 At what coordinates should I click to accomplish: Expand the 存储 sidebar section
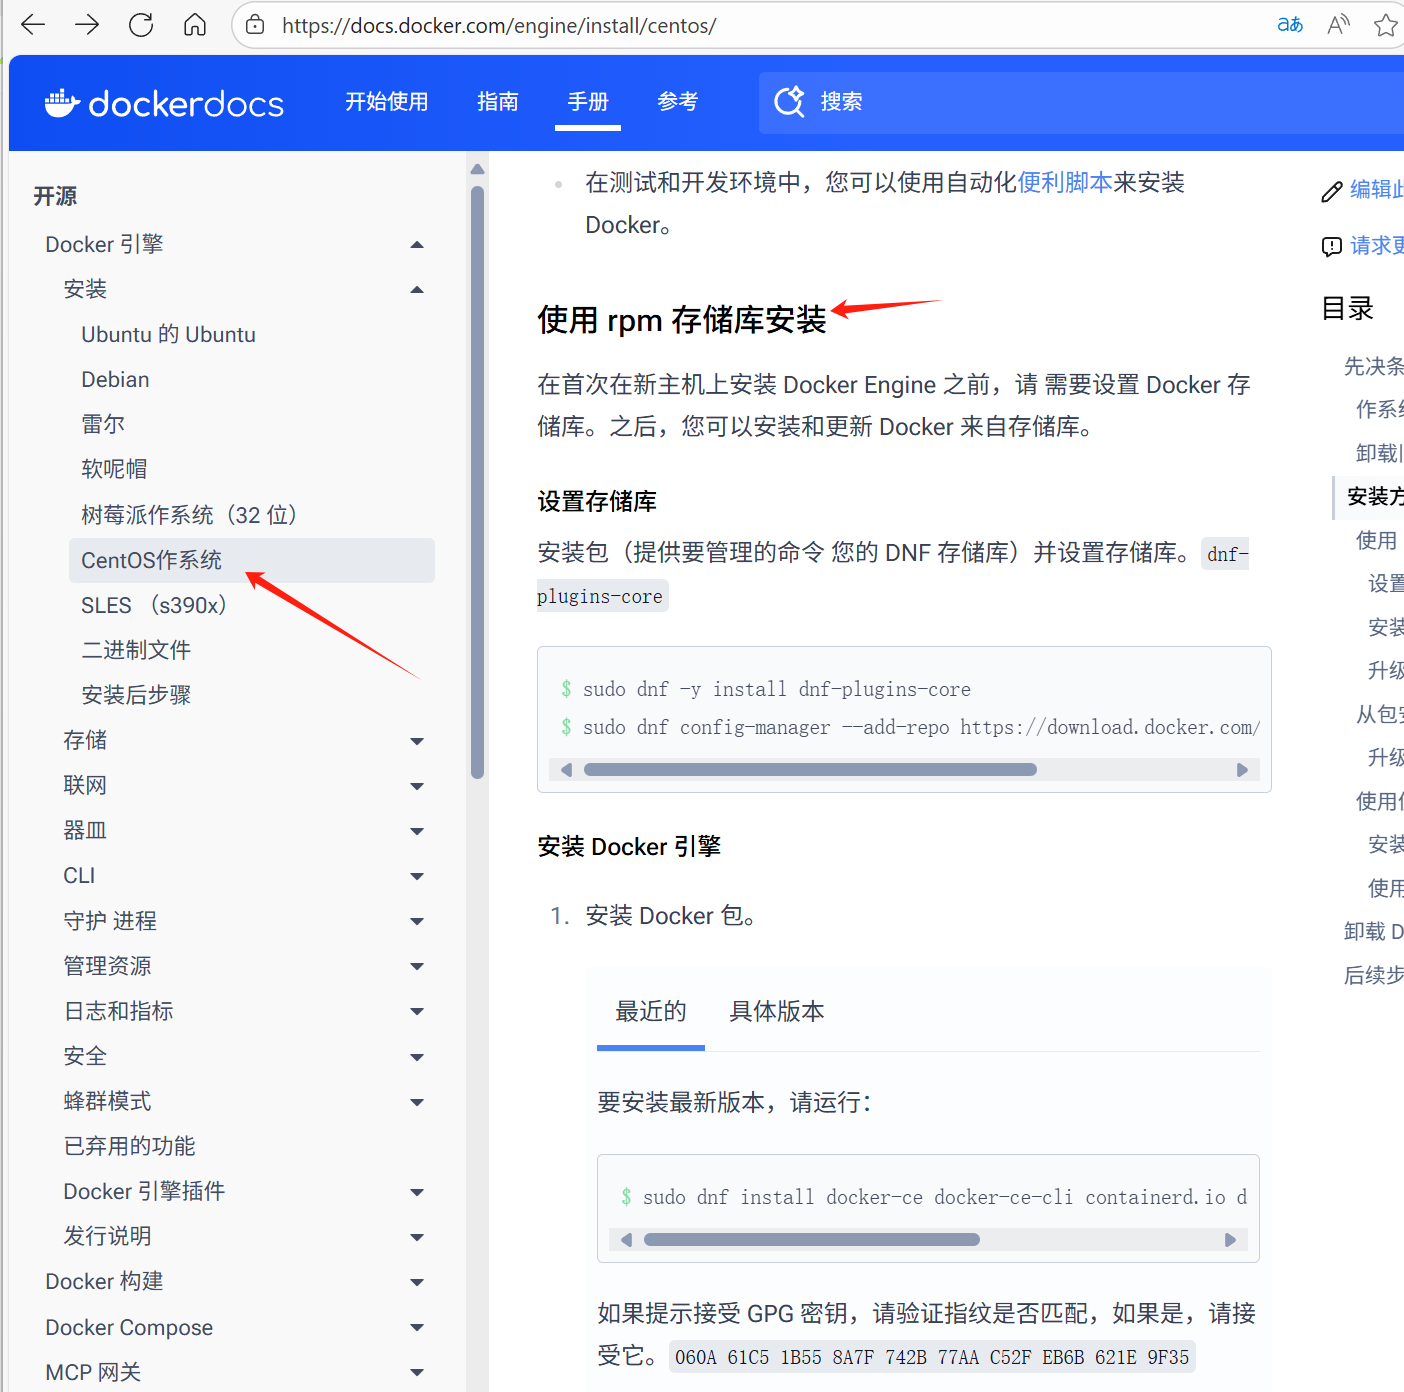417,740
